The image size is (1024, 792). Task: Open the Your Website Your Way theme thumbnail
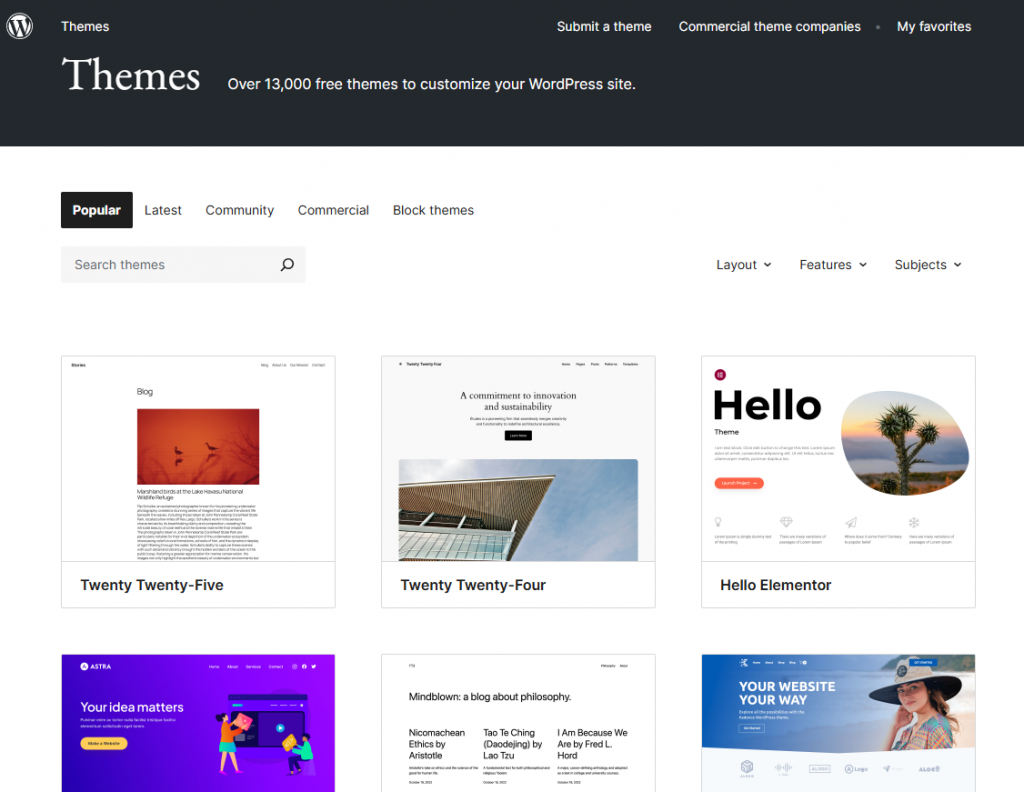(838, 723)
